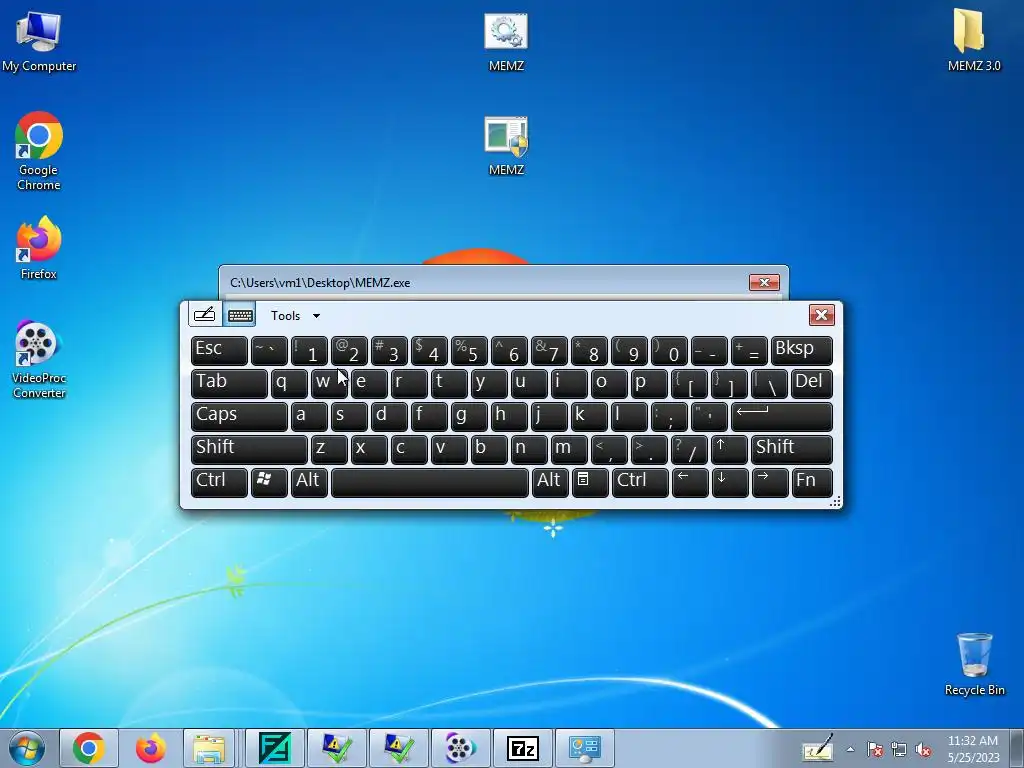Select the Recycle Bin icon
This screenshot has height=768, width=1024.
coord(974,665)
